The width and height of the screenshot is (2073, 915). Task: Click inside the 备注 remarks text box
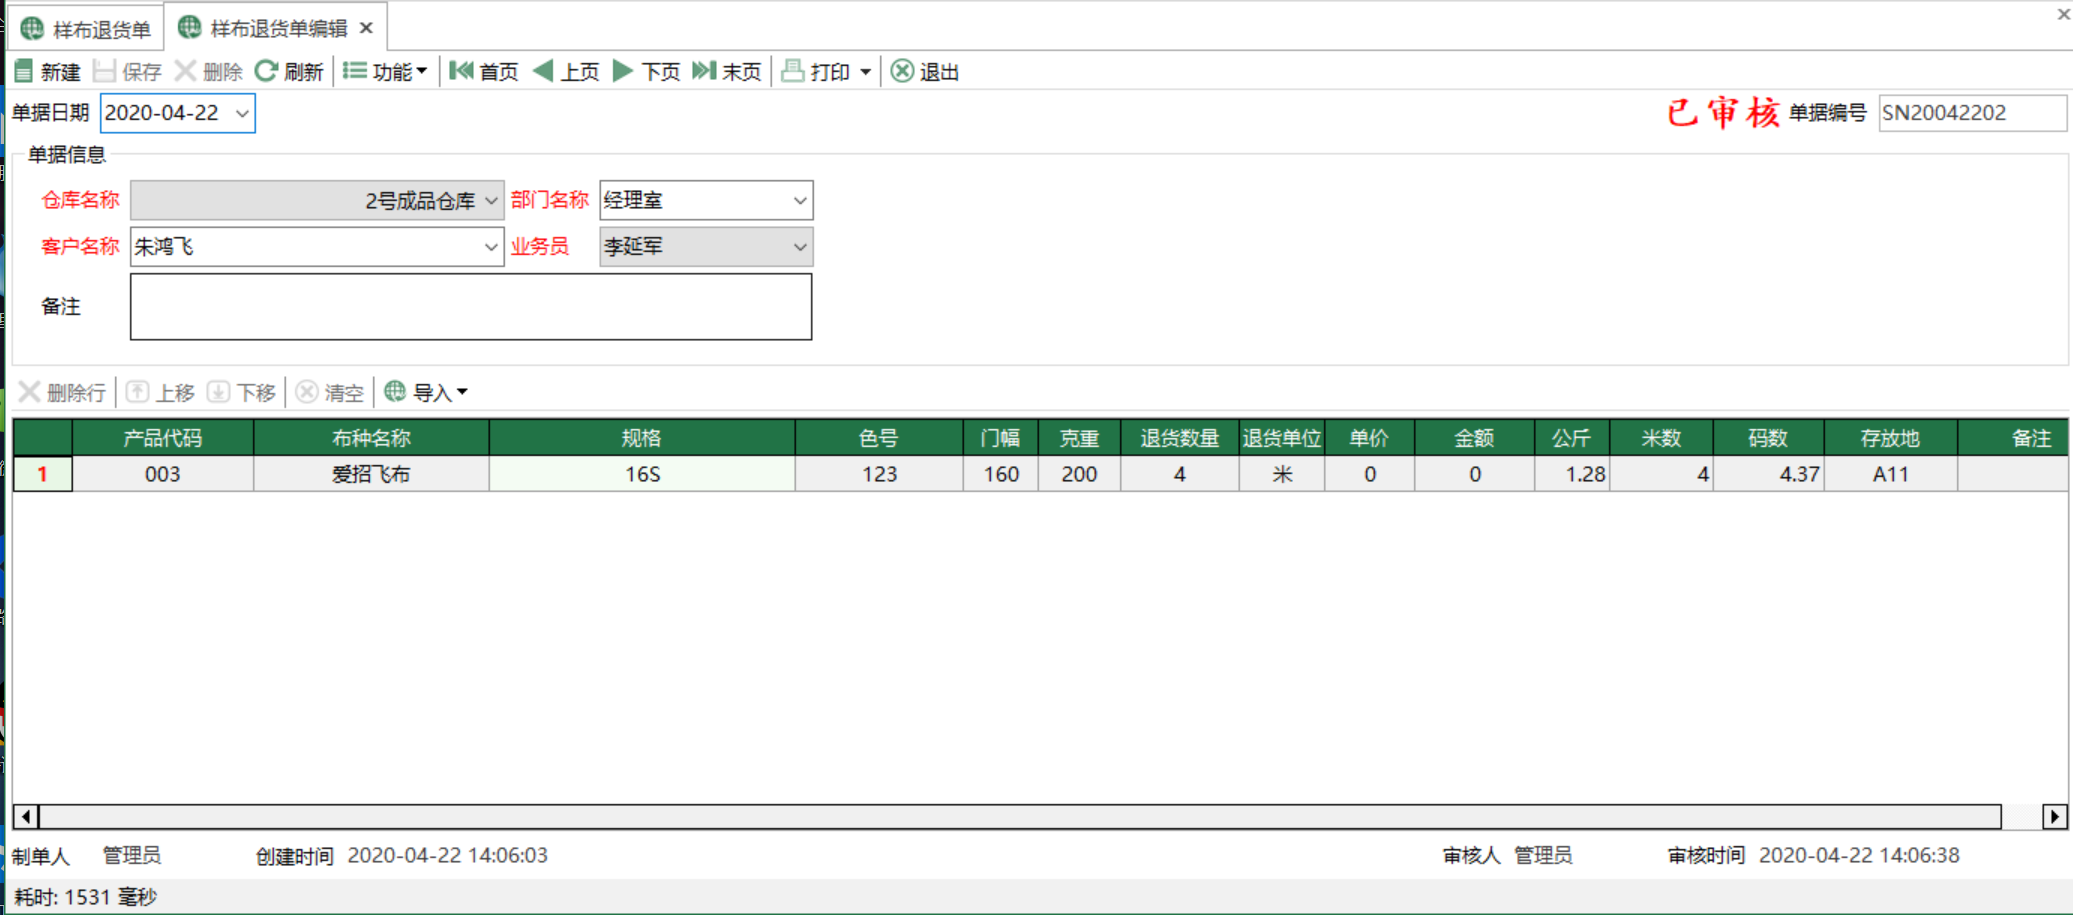471,307
